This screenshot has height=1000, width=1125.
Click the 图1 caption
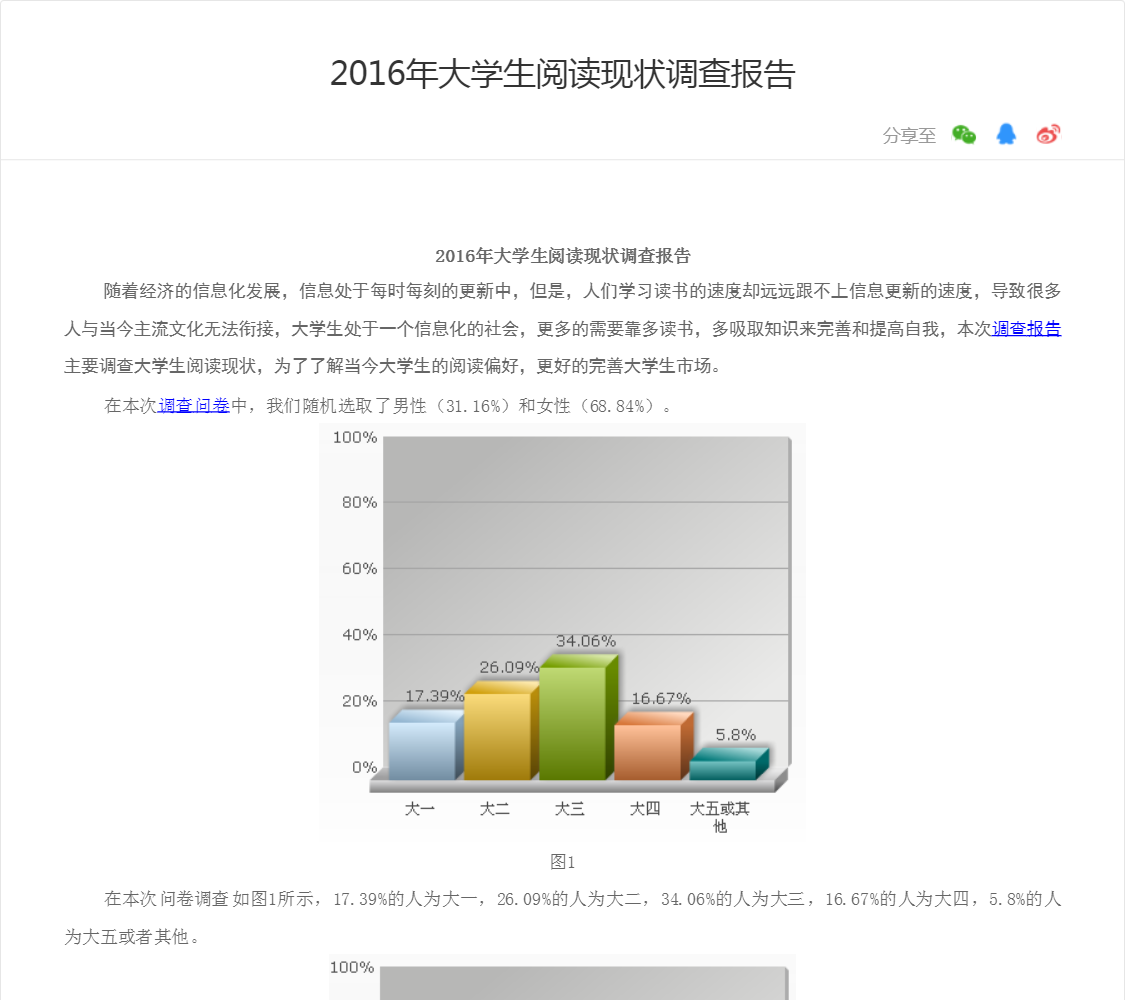(x=562, y=862)
